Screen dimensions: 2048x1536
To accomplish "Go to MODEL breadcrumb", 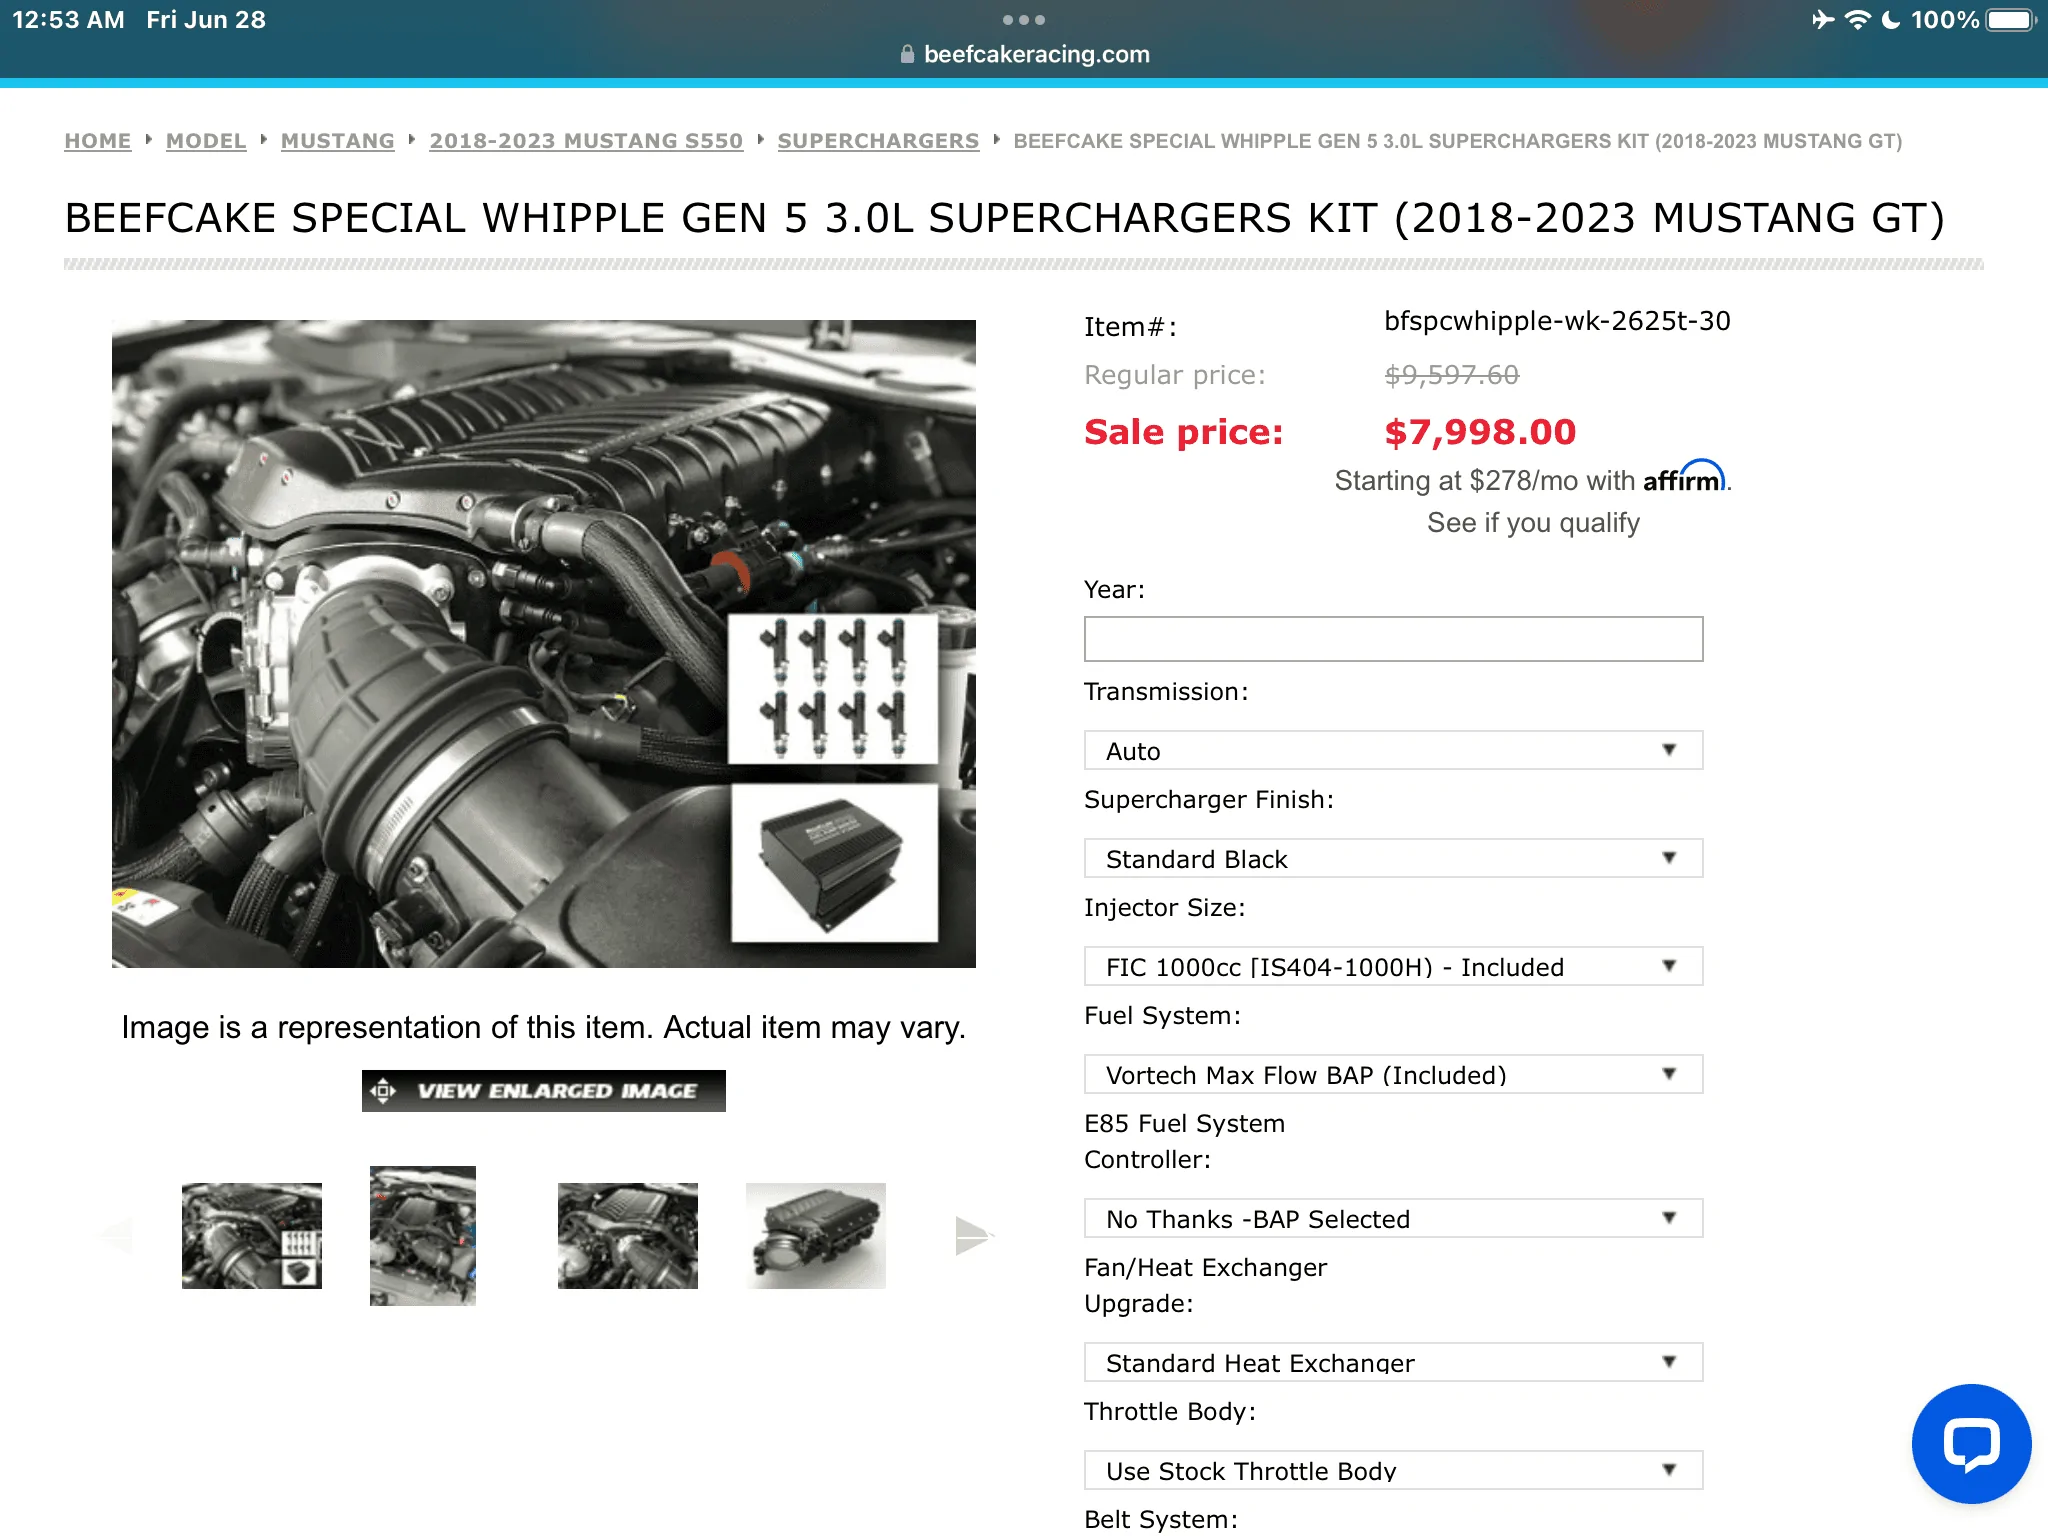I will pyautogui.click(x=206, y=141).
